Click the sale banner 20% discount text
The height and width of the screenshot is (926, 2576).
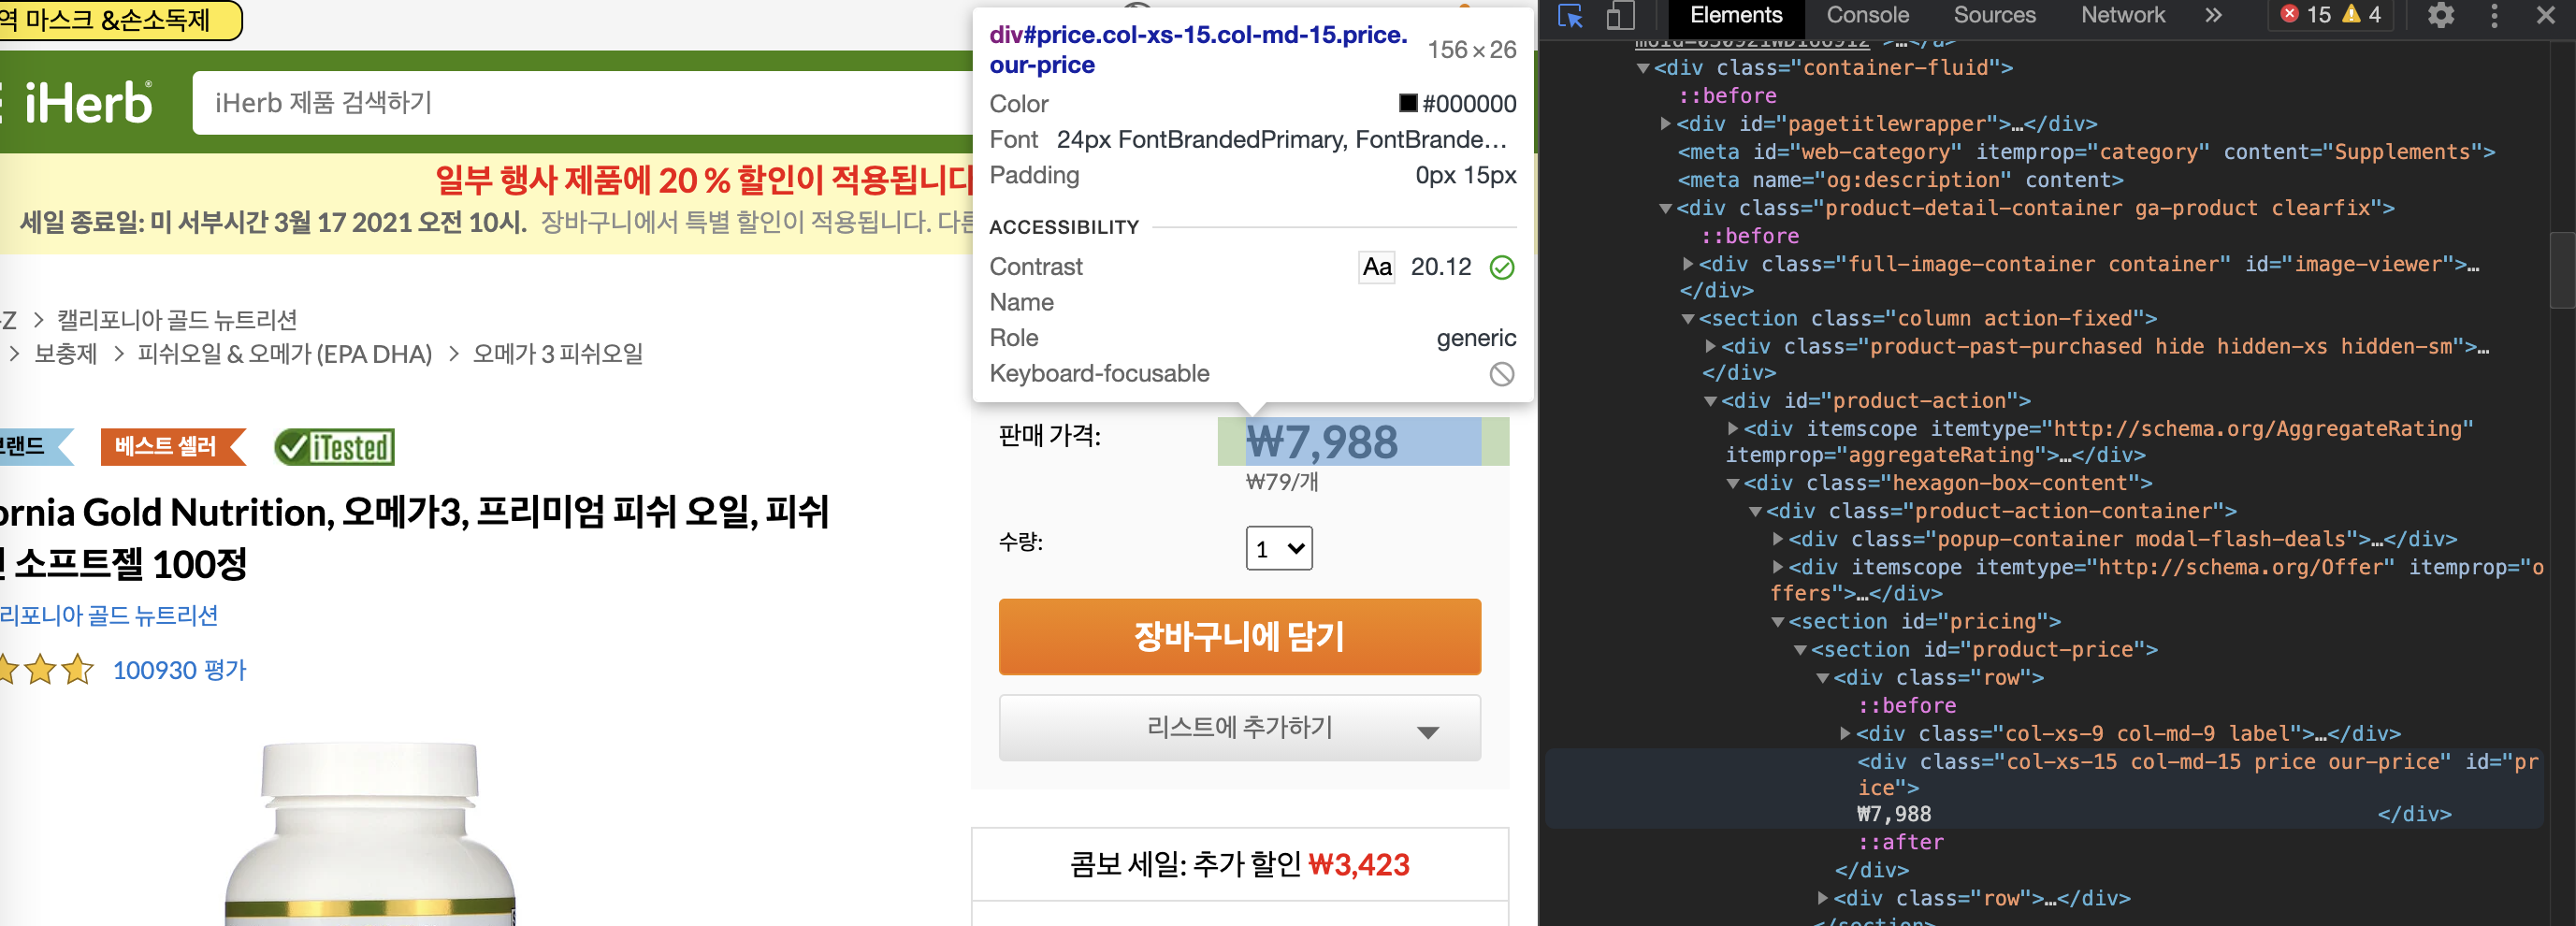pyautogui.click(x=705, y=180)
